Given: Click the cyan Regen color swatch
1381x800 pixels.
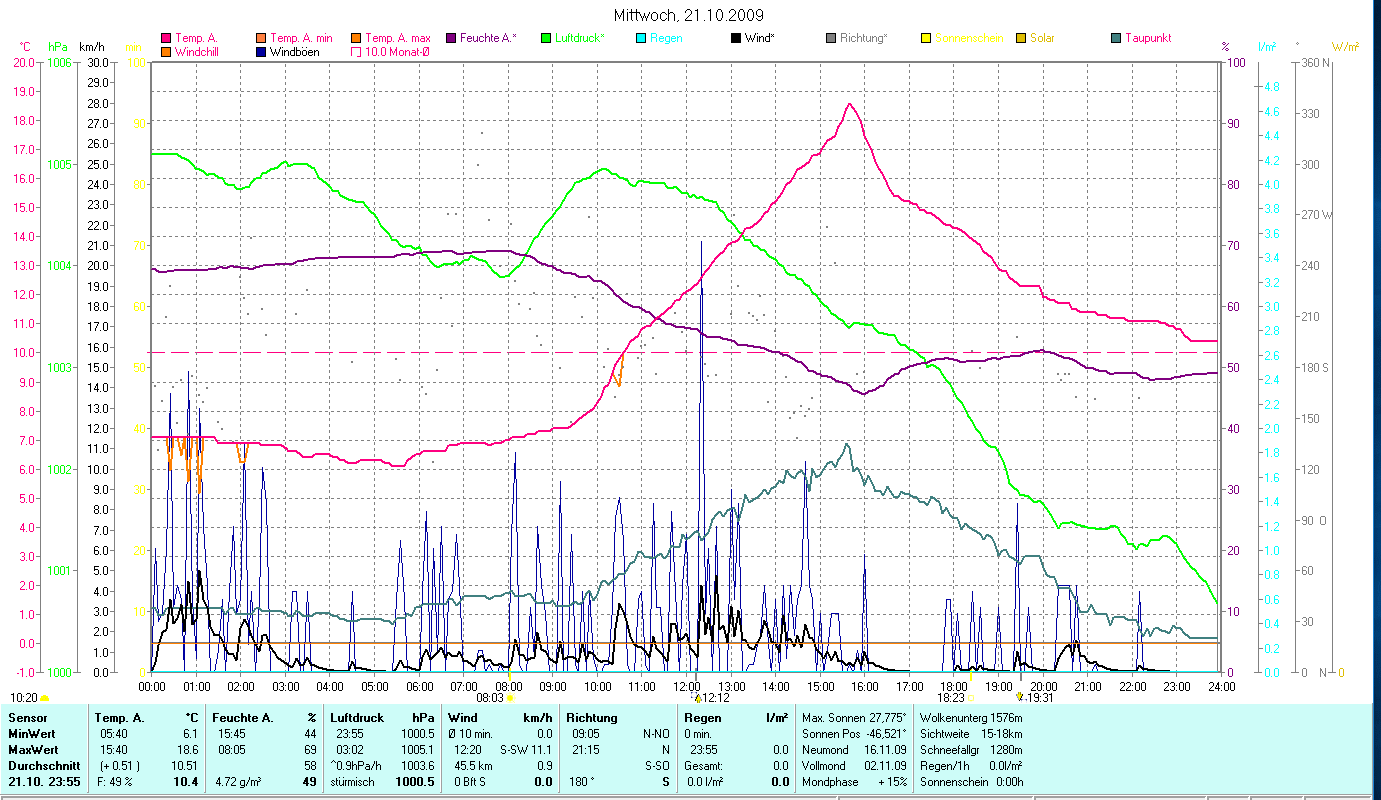Looking at the screenshot, I should click(641, 38).
